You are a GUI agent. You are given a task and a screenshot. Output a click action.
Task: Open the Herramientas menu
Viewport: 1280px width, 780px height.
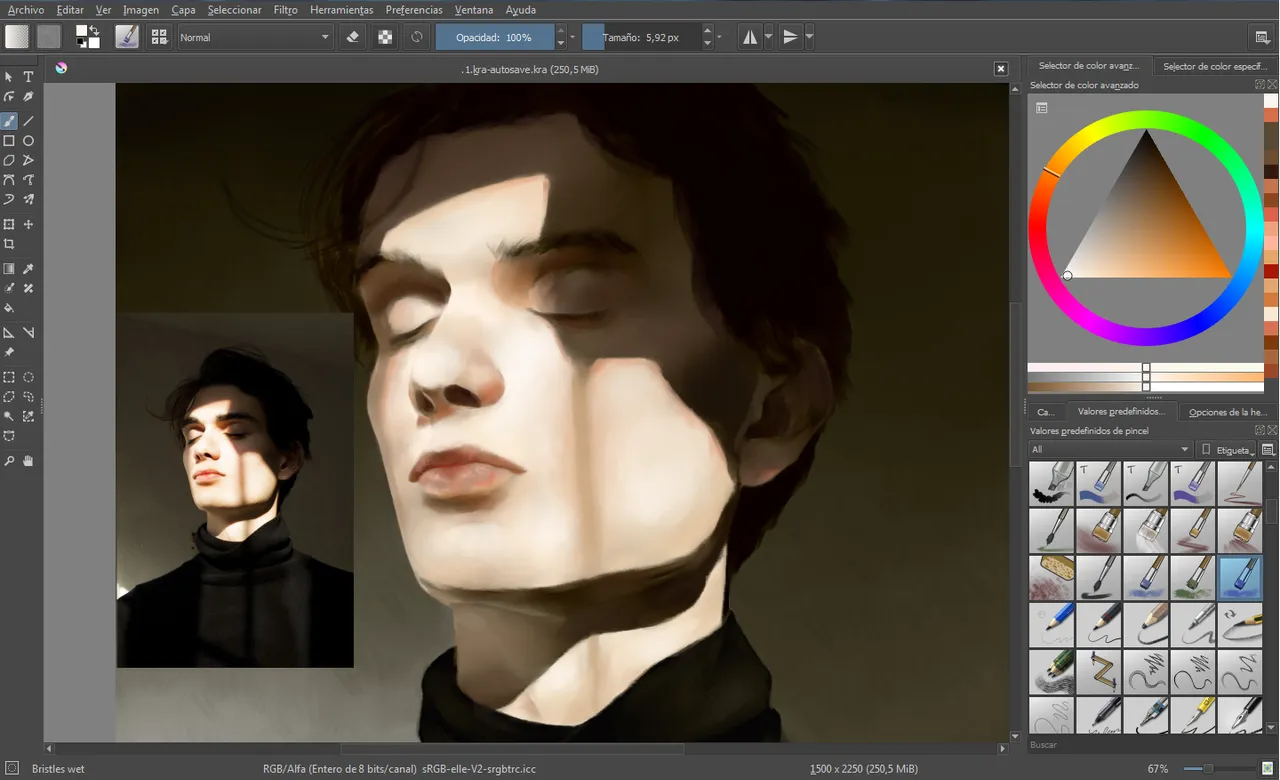[341, 9]
